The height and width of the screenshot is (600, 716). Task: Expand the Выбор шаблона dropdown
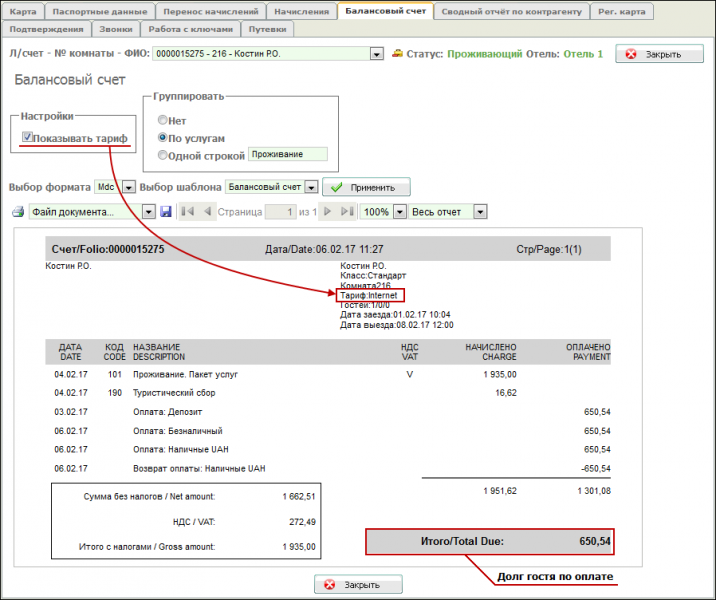coord(311,187)
